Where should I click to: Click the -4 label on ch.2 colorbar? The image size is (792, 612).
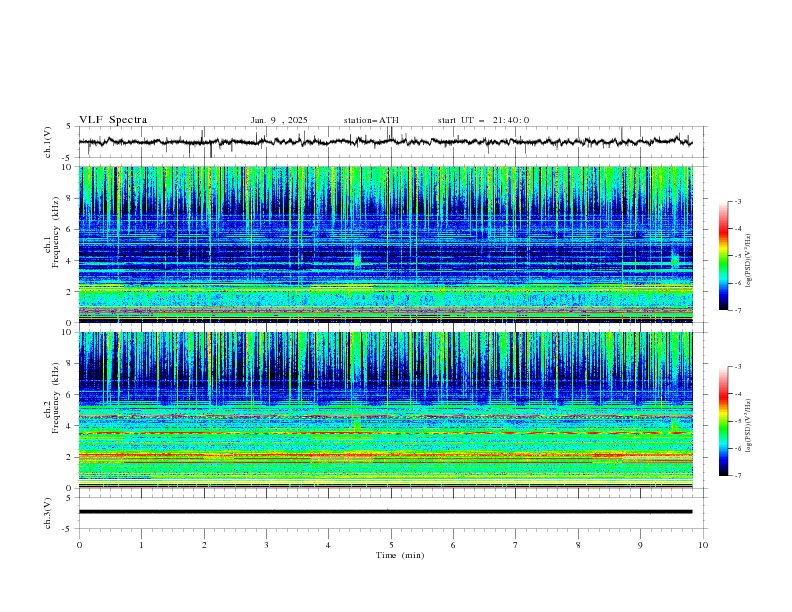[737, 394]
